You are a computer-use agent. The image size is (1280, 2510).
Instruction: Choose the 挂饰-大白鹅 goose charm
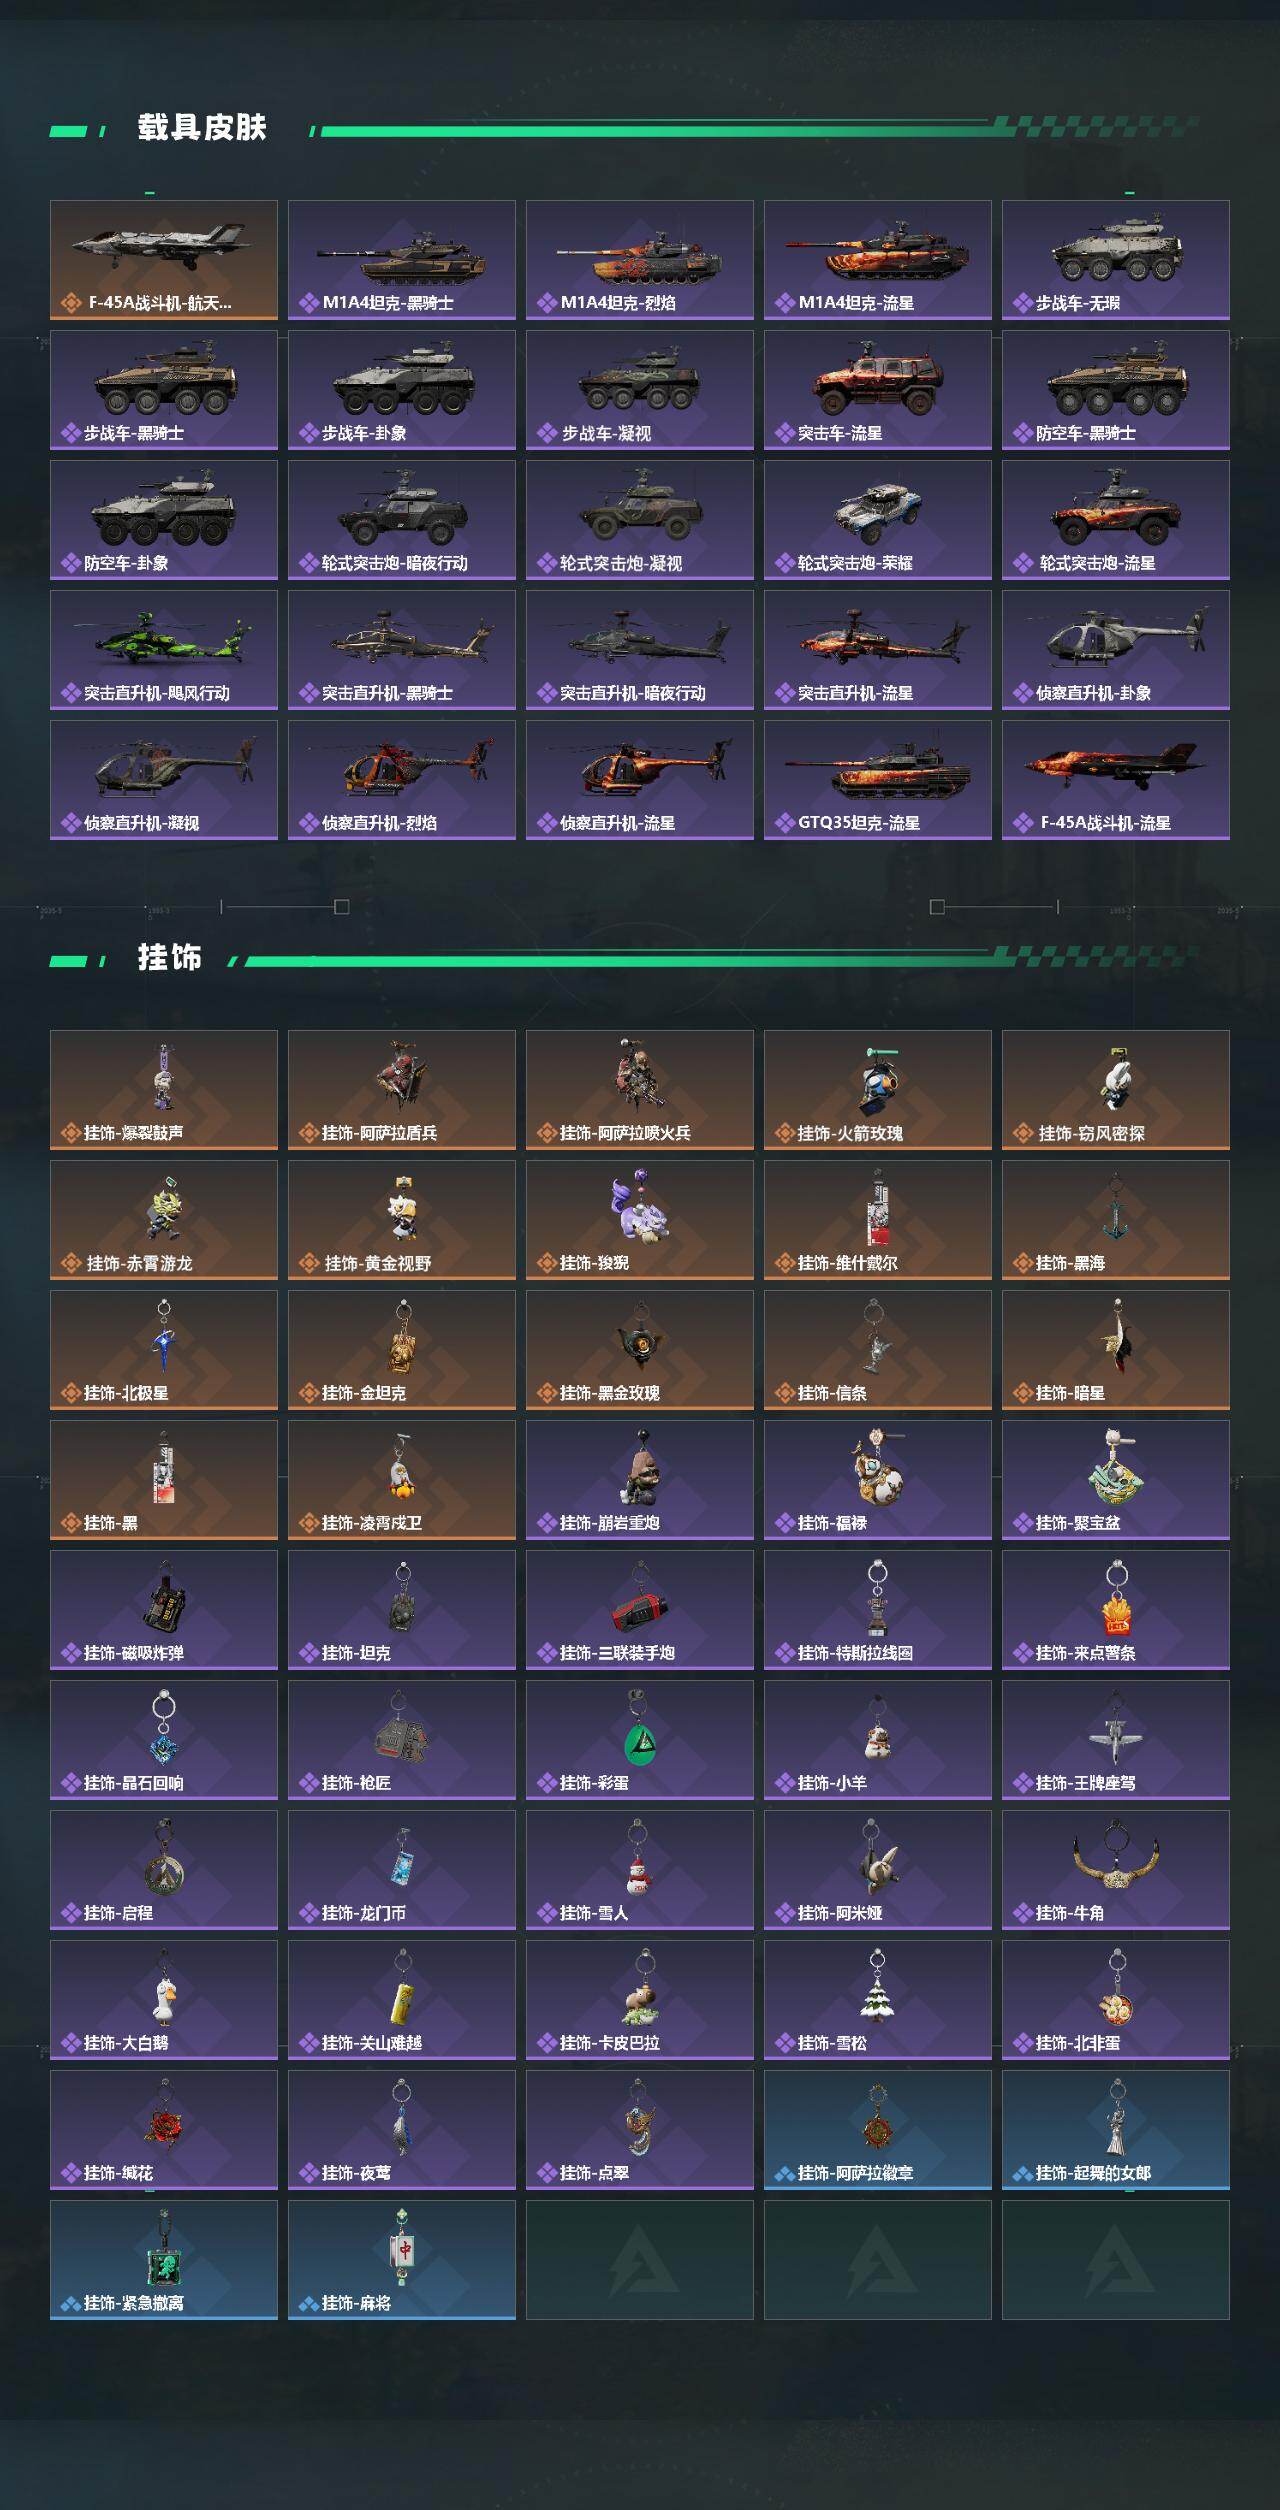[164, 2000]
